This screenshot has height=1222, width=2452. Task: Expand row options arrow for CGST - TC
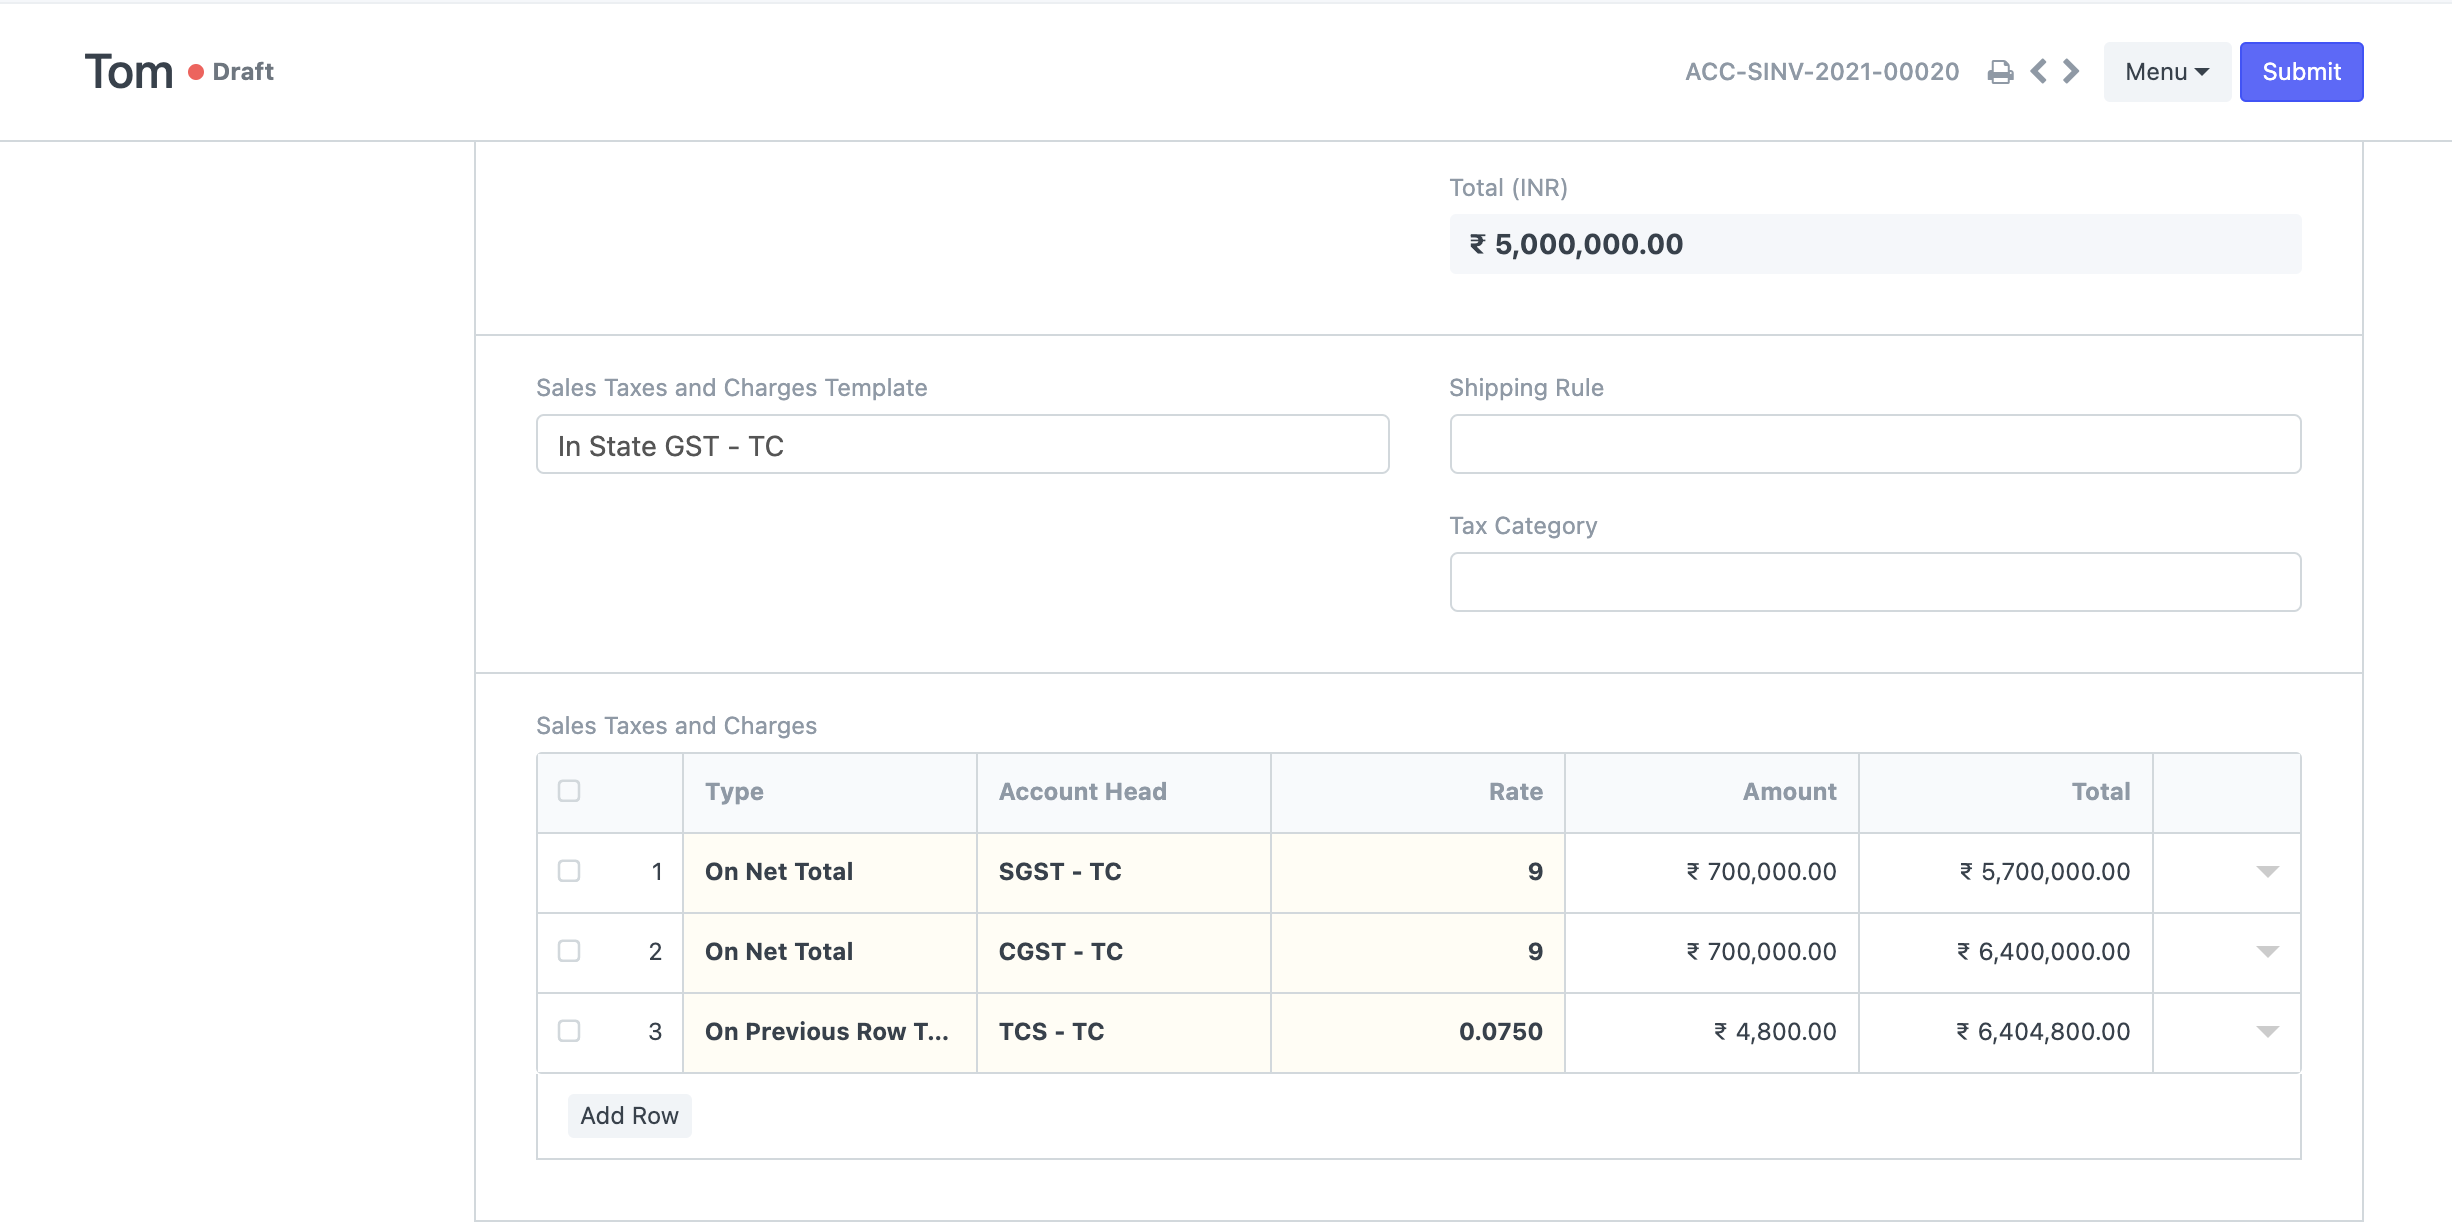click(x=2267, y=952)
